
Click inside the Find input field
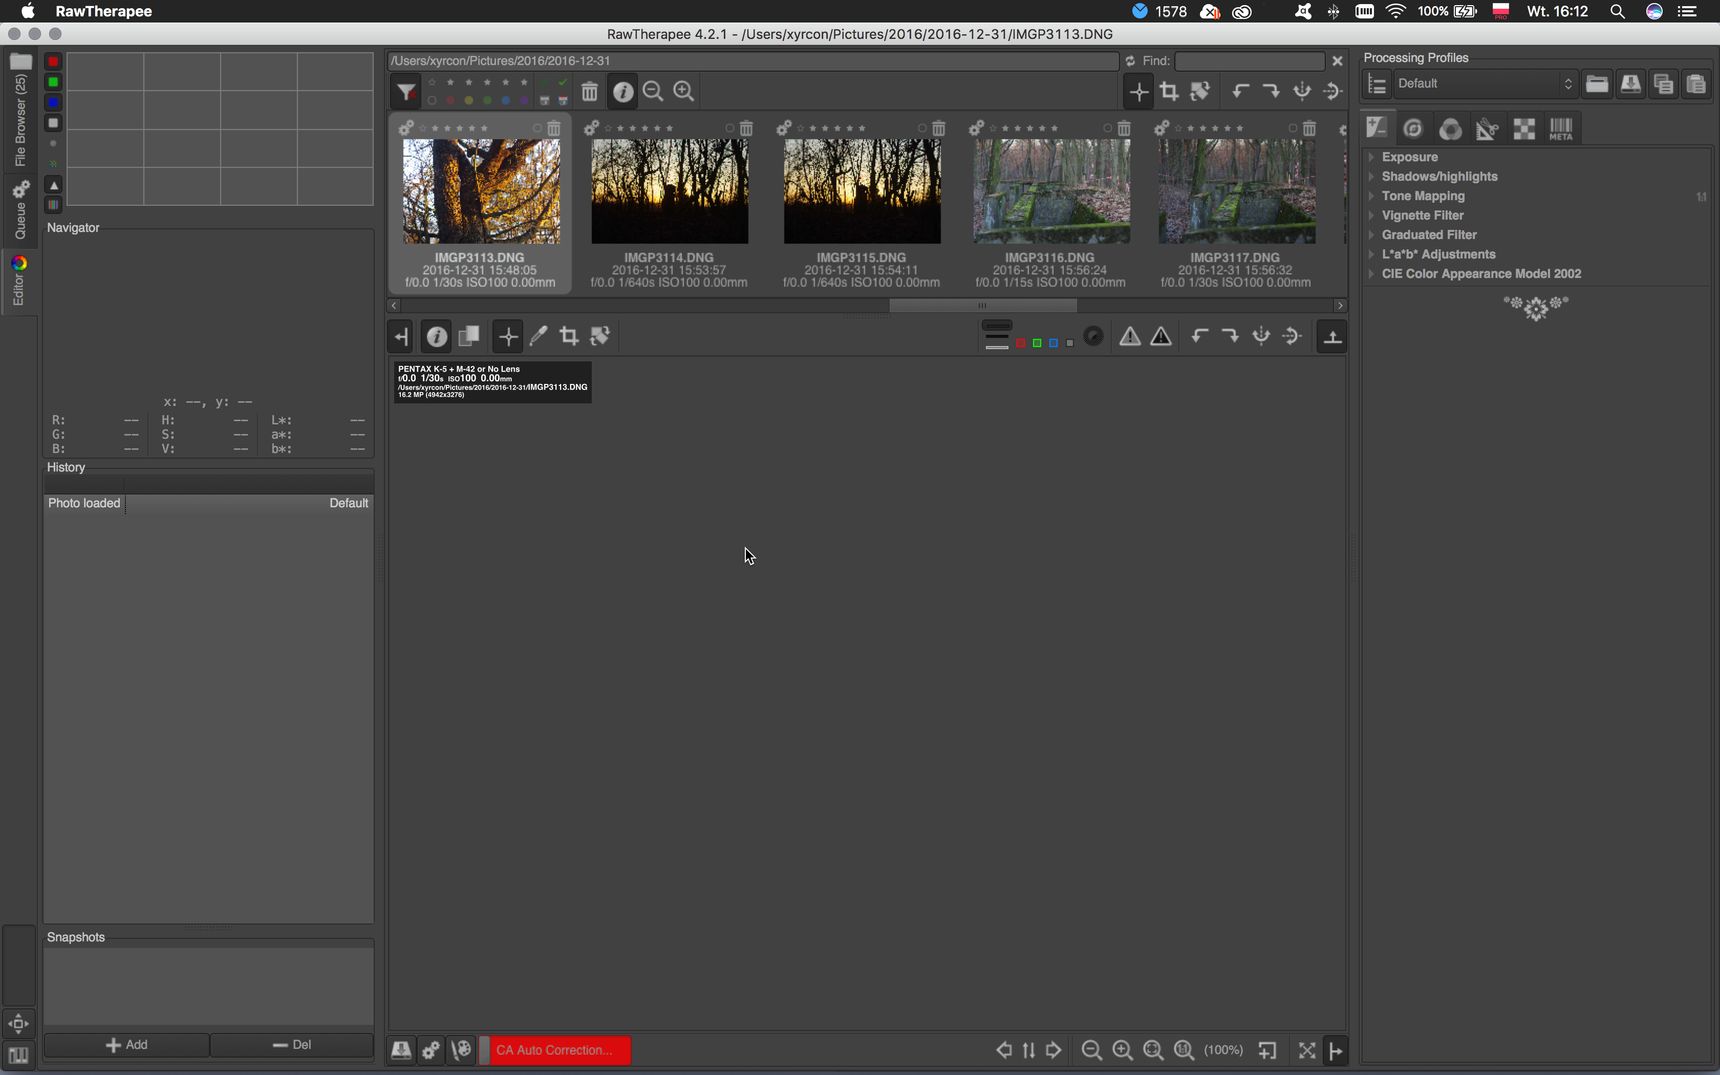point(1250,61)
